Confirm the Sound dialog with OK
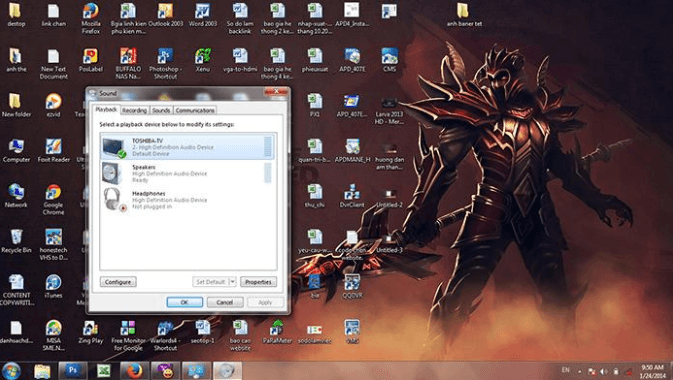 click(185, 302)
